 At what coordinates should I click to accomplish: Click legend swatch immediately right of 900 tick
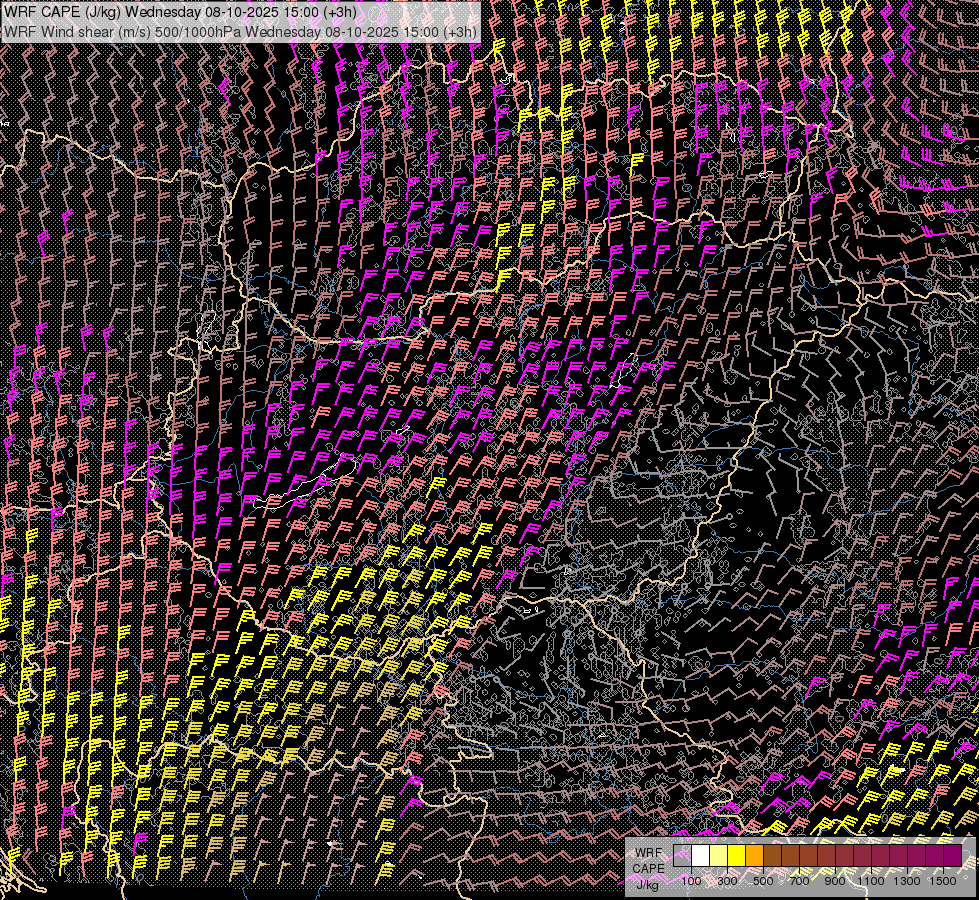pyautogui.click(x=844, y=856)
